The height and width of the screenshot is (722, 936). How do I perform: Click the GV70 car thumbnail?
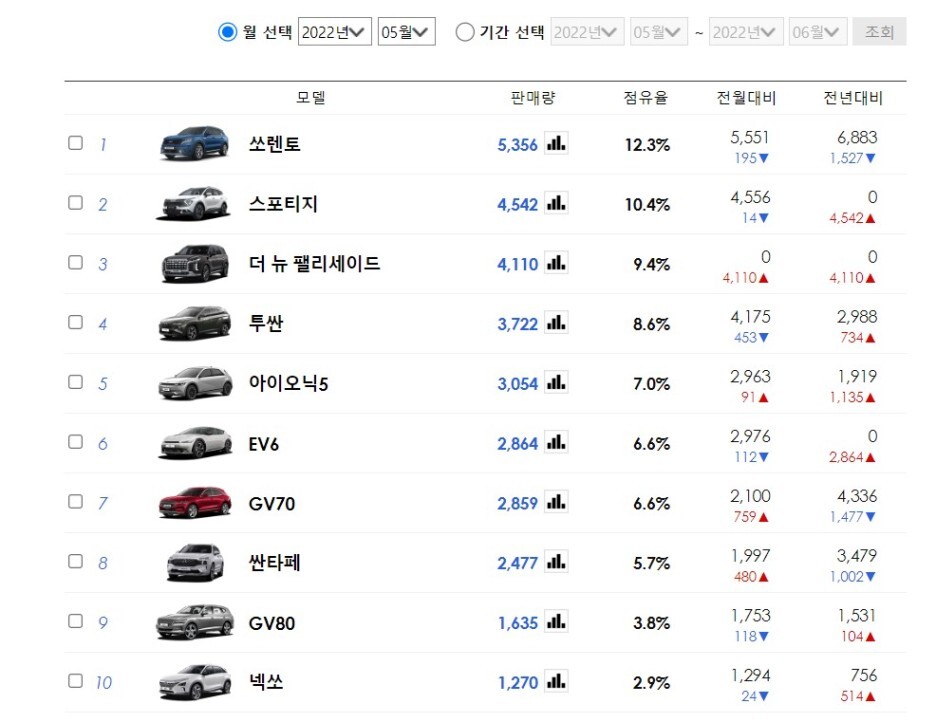(x=195, y=502)
